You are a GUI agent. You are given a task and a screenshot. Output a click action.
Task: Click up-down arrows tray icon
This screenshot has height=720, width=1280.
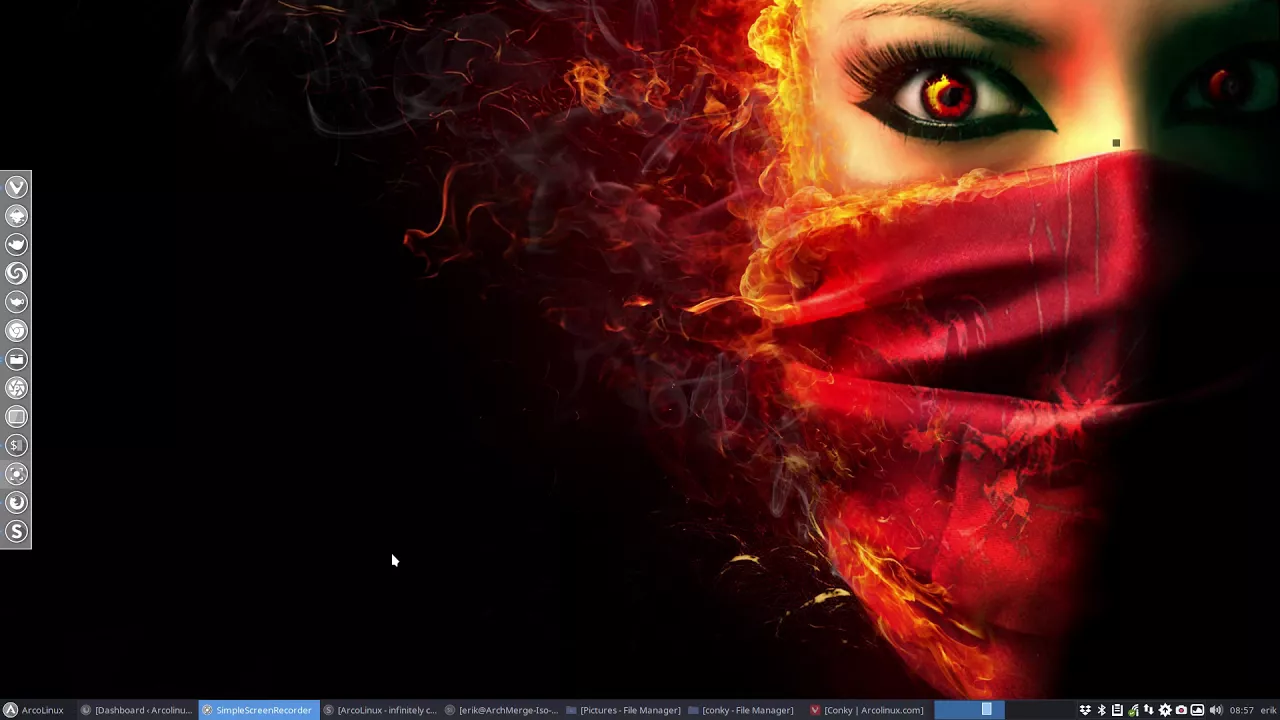[1149, 710]
